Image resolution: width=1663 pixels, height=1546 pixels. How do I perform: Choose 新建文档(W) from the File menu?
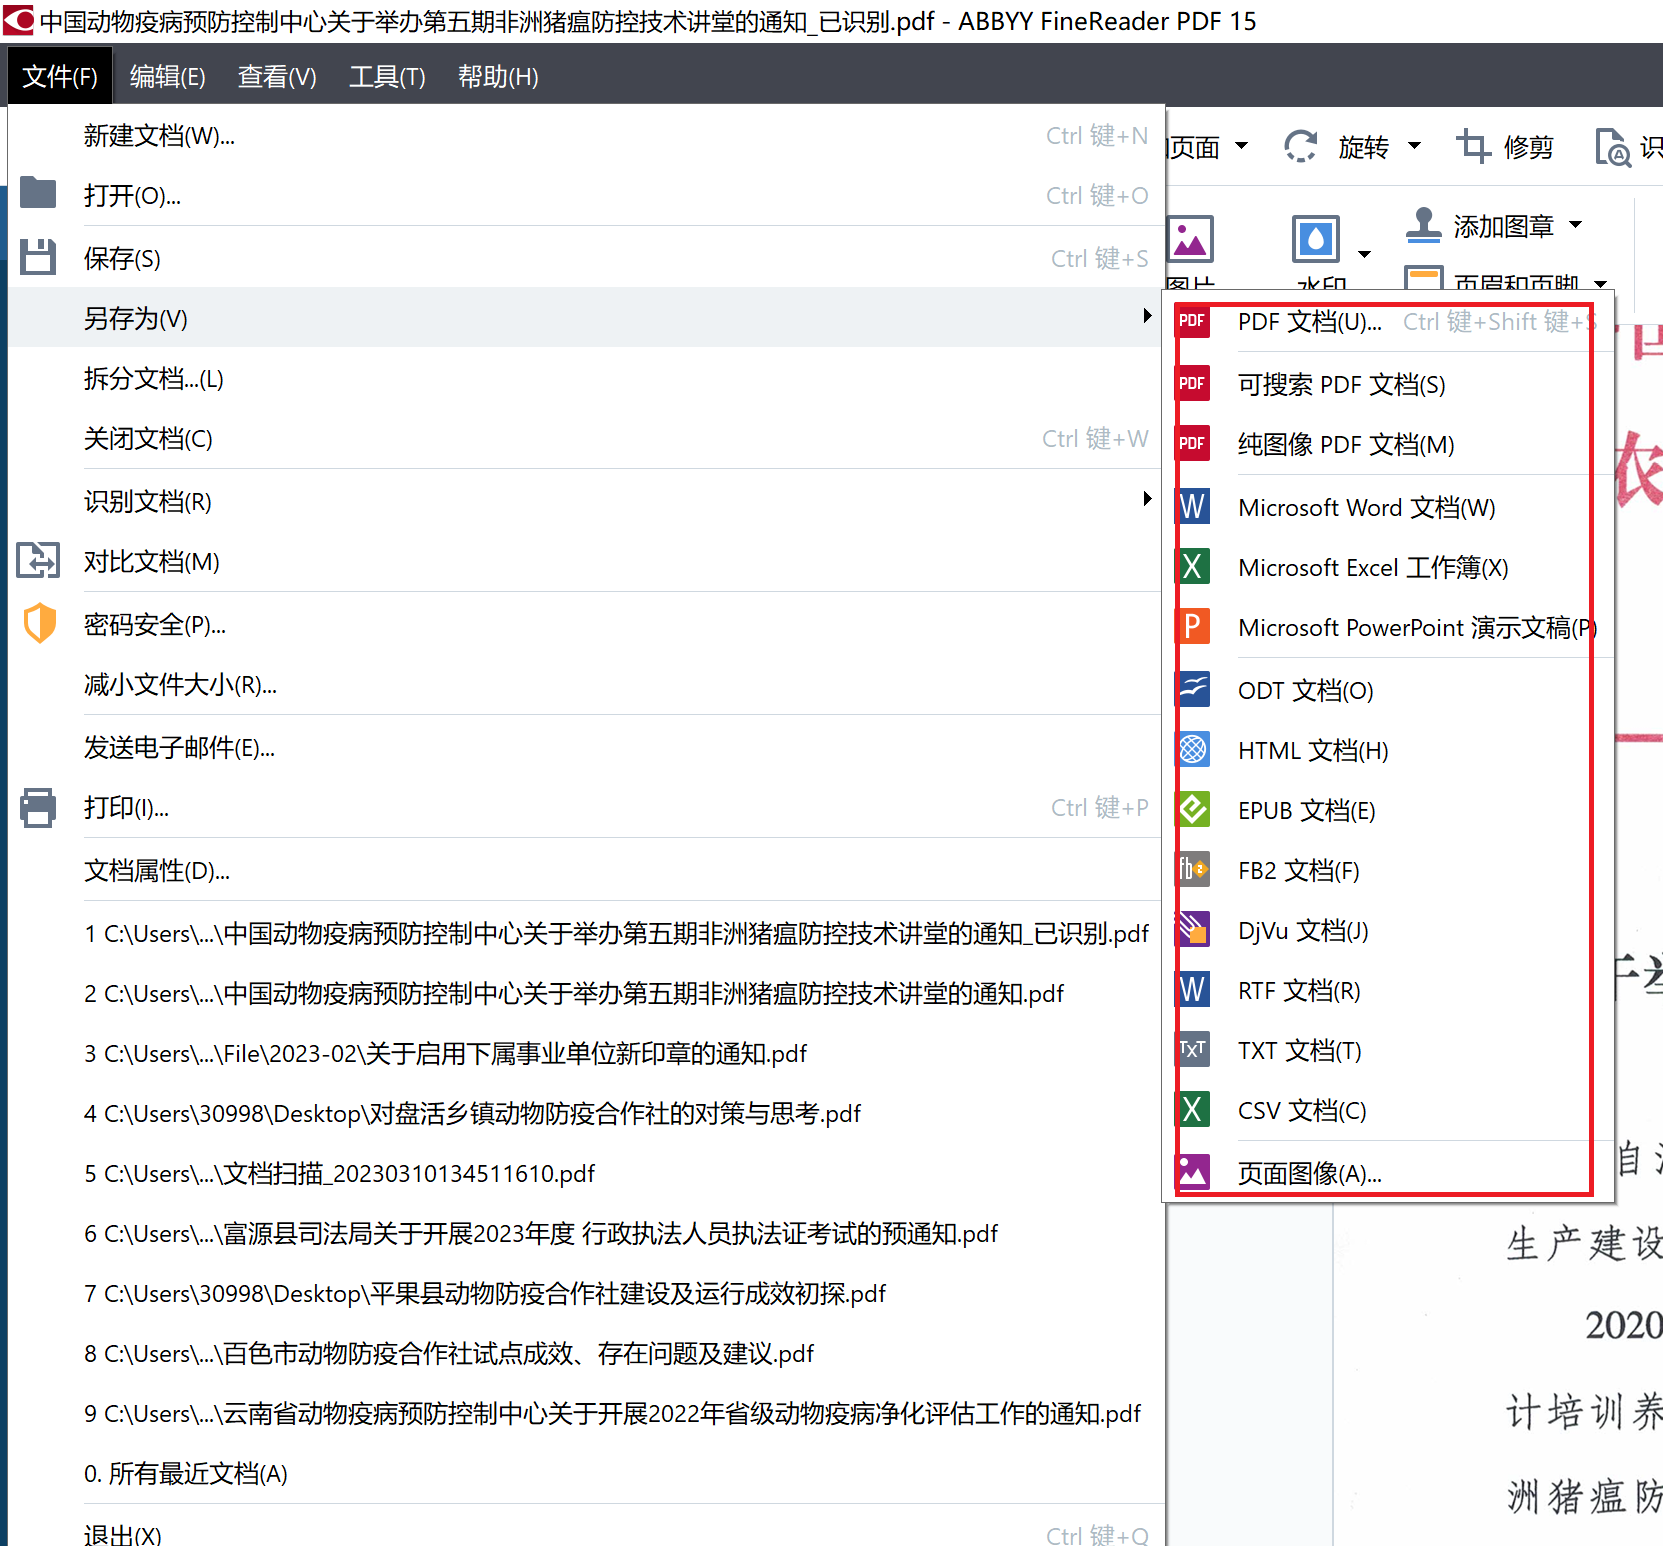coord(586,135)
